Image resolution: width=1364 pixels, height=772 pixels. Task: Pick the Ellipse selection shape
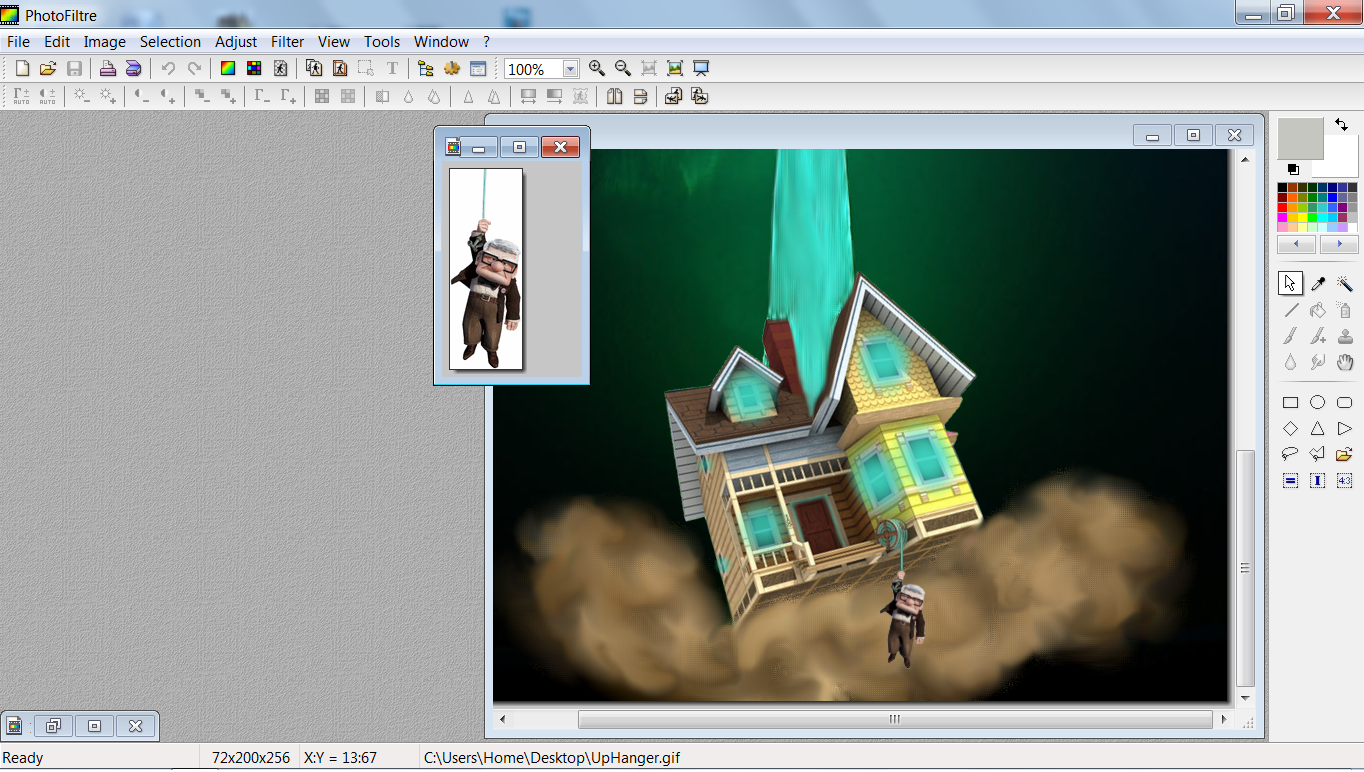point(1318,403)
